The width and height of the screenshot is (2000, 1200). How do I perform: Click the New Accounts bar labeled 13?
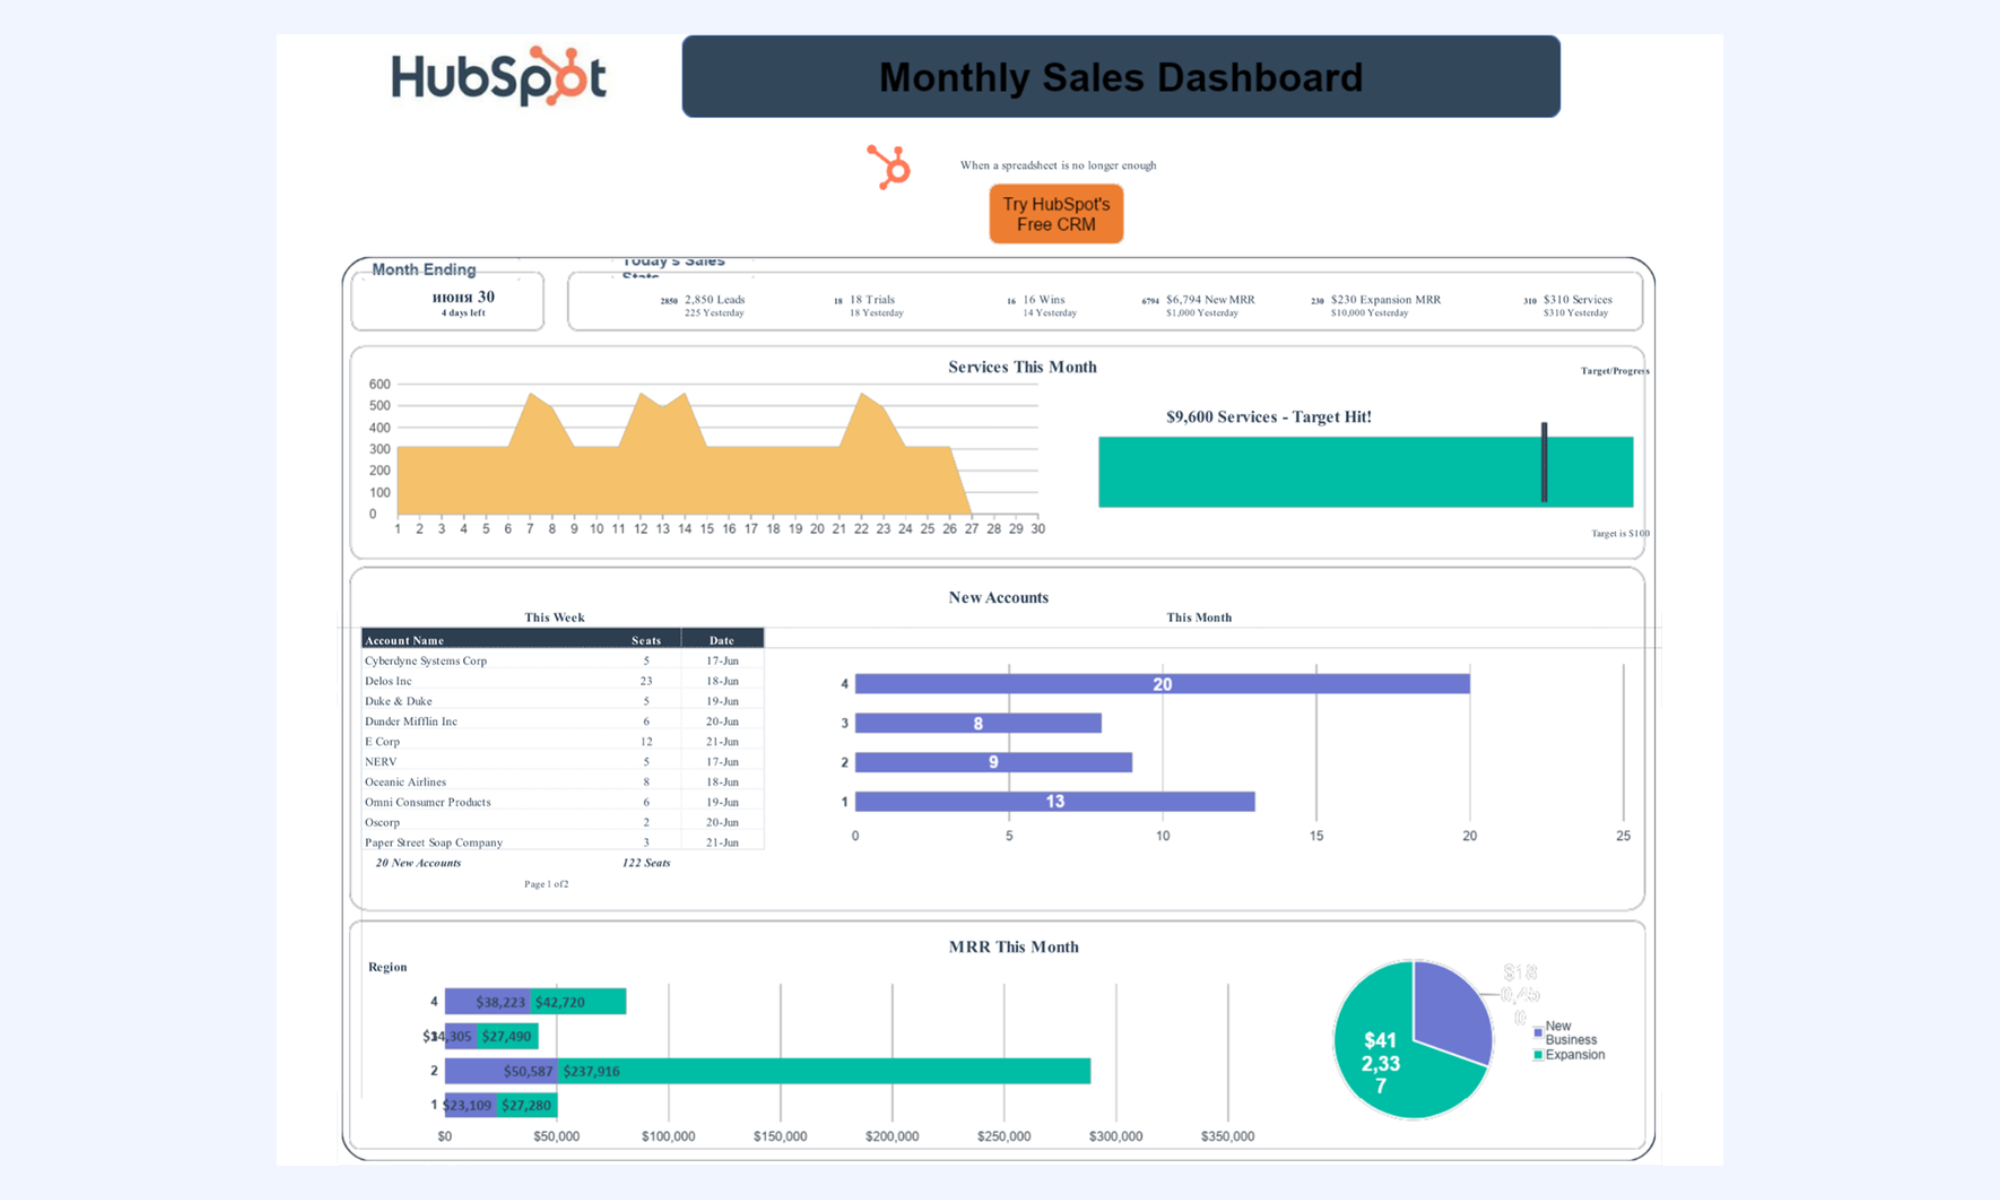coord(1055,801)
